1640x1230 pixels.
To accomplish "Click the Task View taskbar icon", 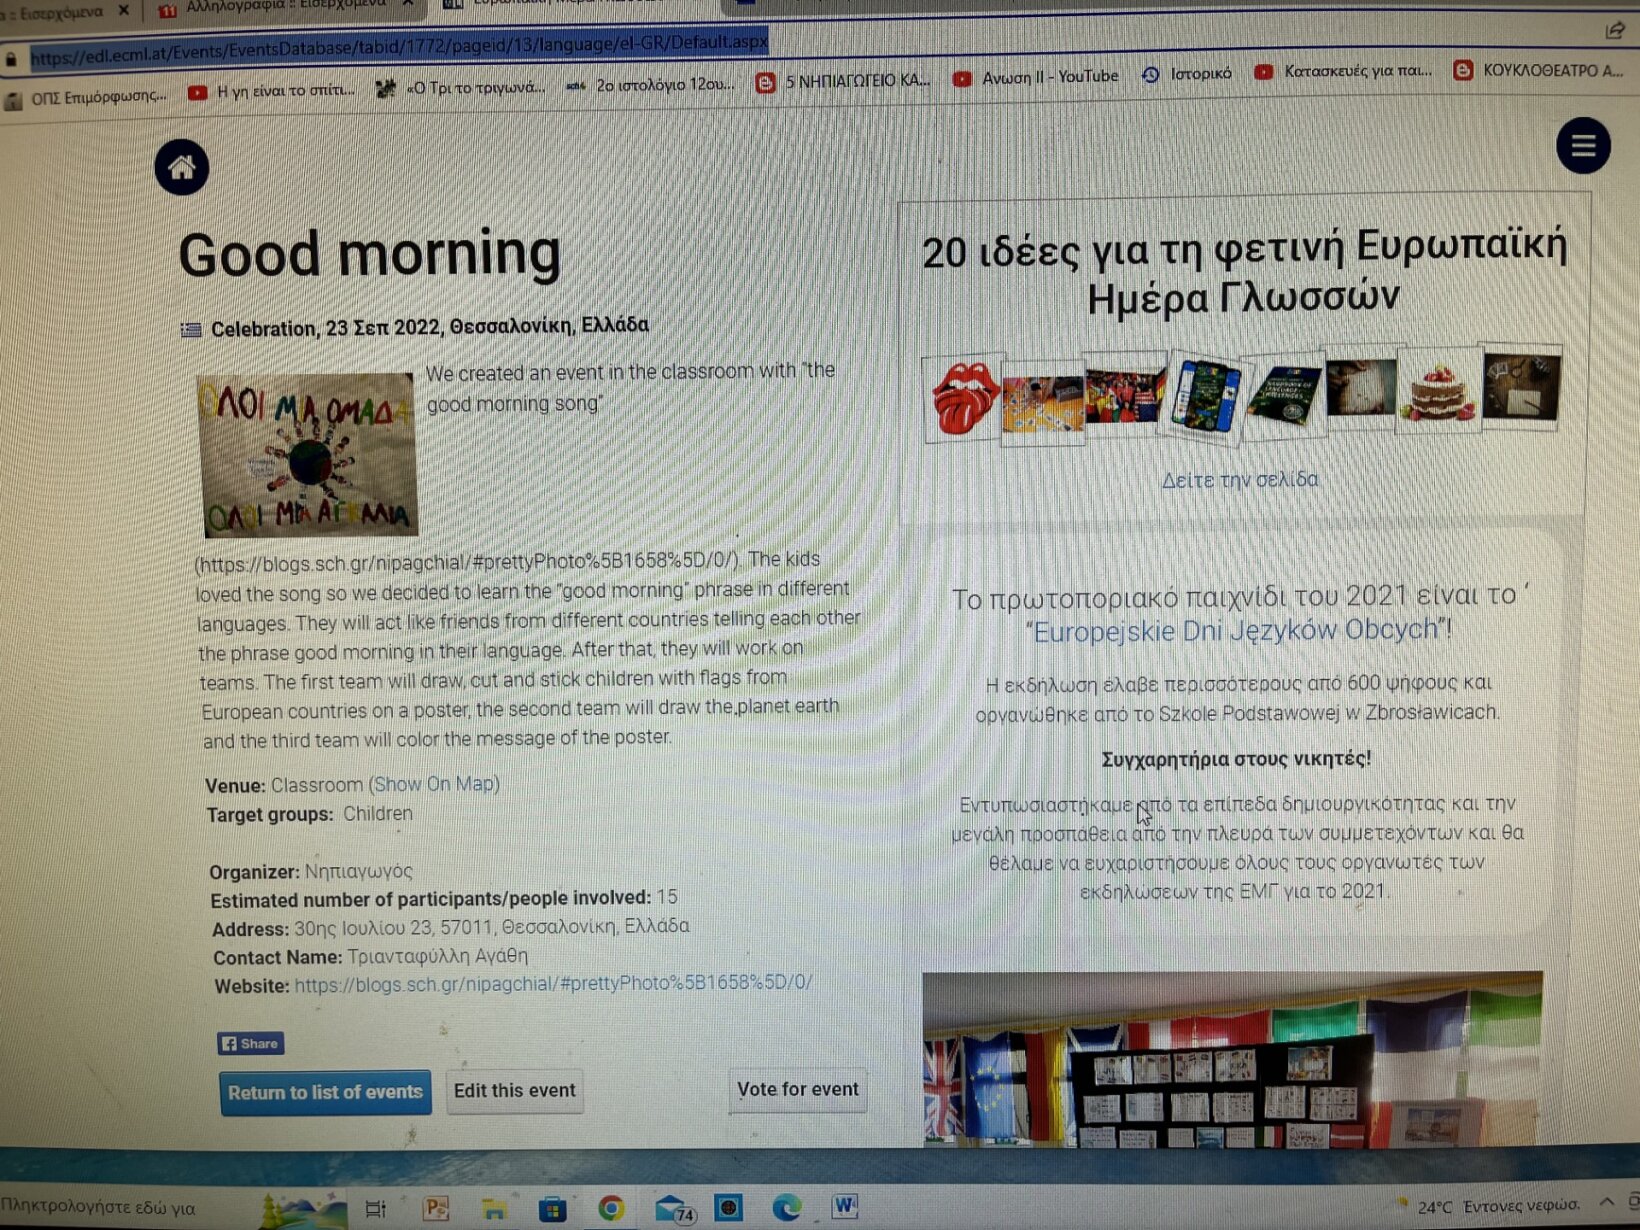I will point(376,1209).
